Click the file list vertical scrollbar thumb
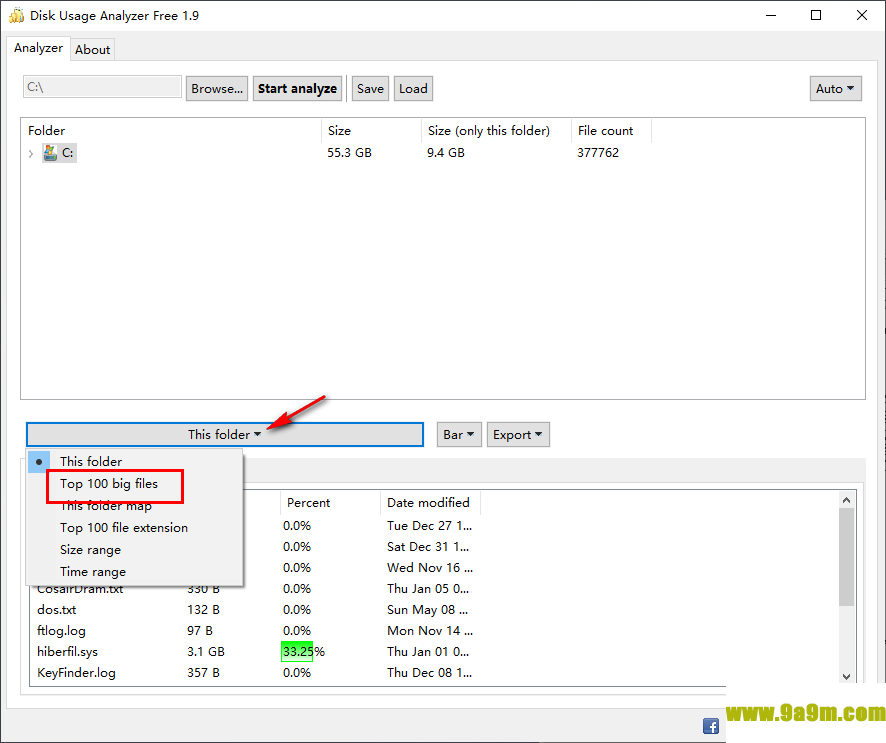 click(846, 557)
